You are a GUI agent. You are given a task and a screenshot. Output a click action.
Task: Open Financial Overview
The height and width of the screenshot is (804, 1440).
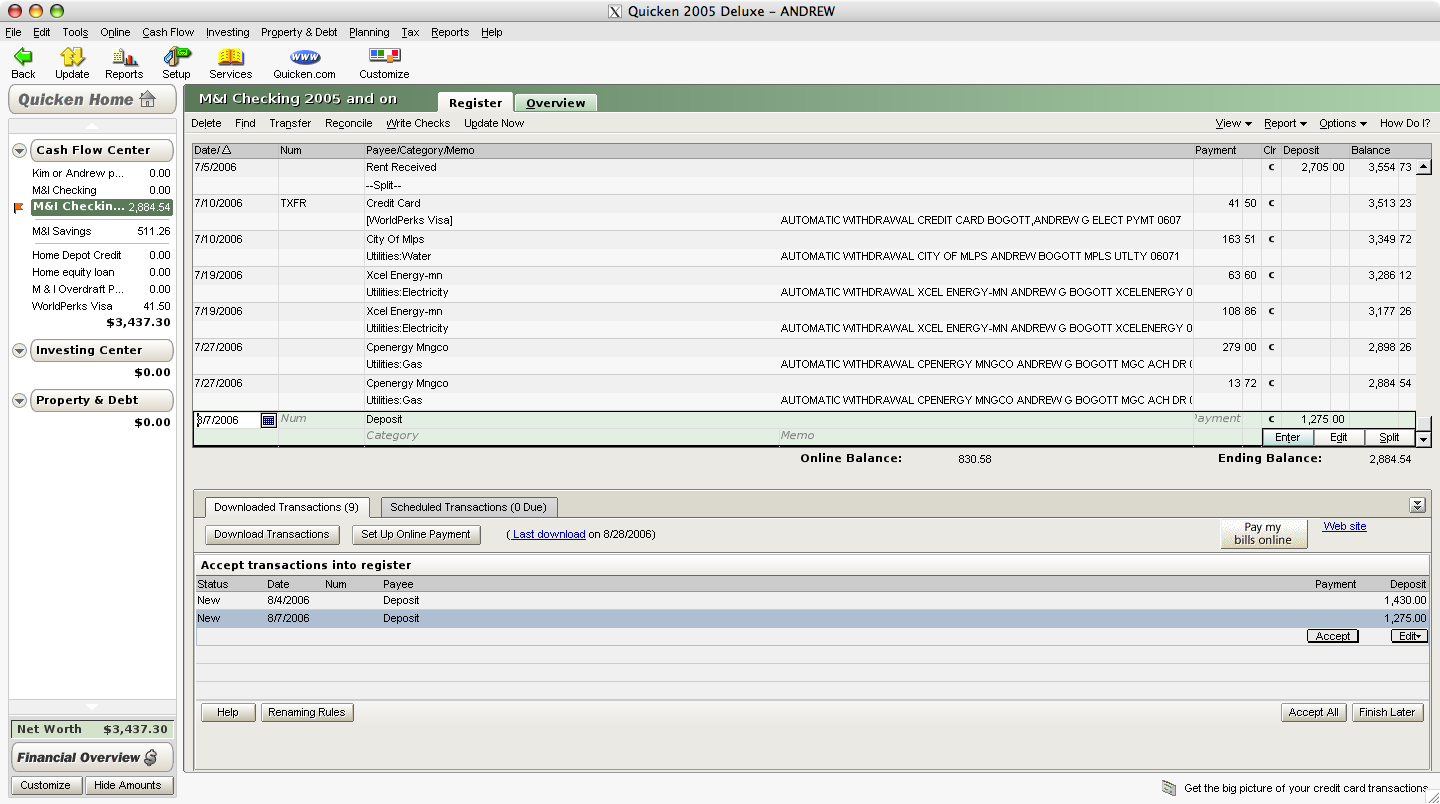(92, 757)
